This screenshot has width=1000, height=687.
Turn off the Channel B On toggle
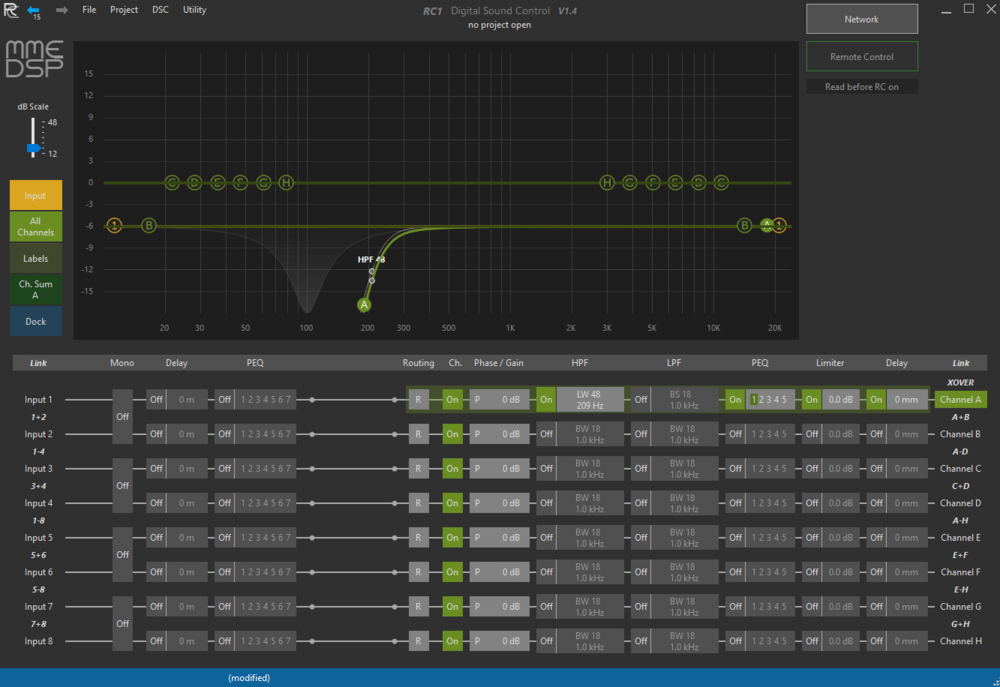(x=453, y=434)
